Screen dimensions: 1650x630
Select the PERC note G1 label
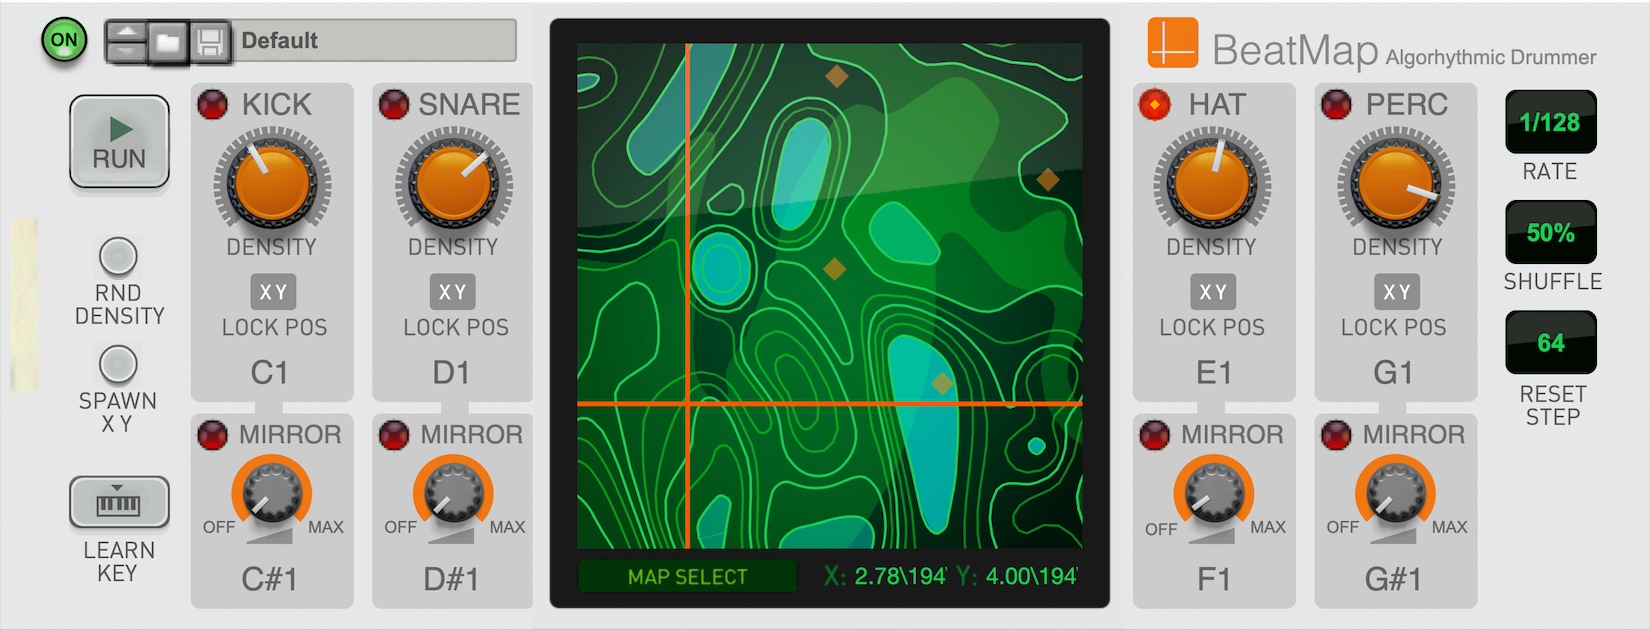pyautogui.click(x=1393, y=373)
